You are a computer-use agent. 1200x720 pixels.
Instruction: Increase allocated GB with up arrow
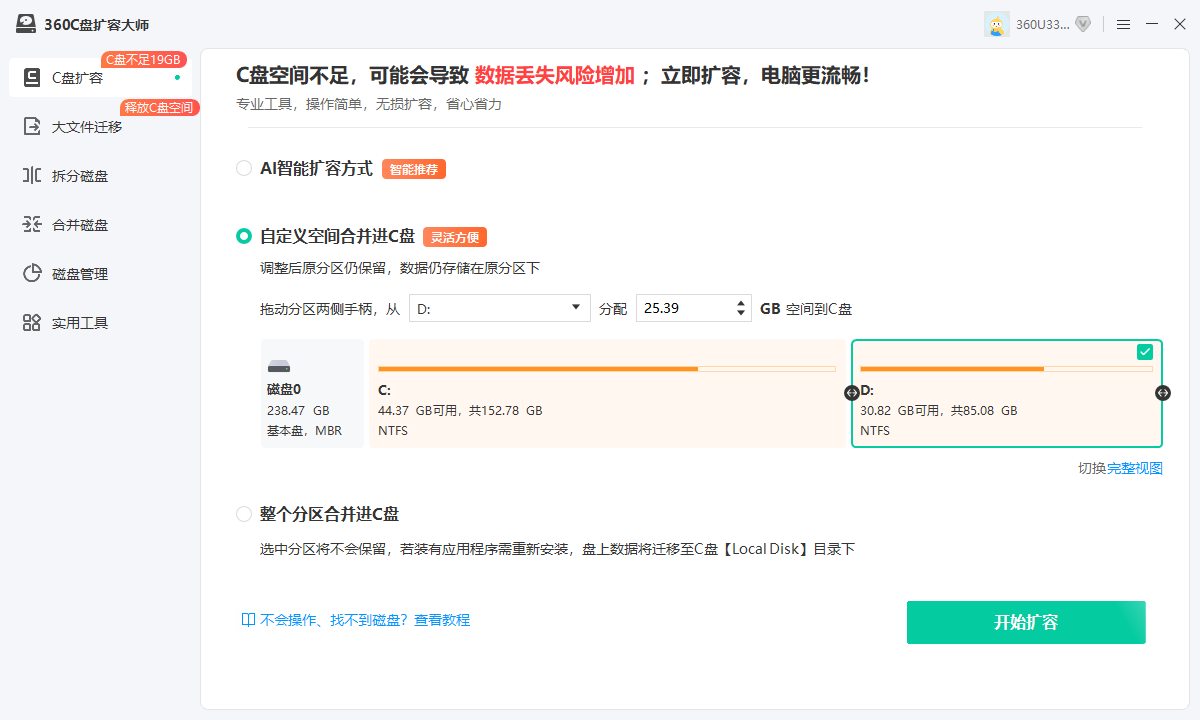741,302
